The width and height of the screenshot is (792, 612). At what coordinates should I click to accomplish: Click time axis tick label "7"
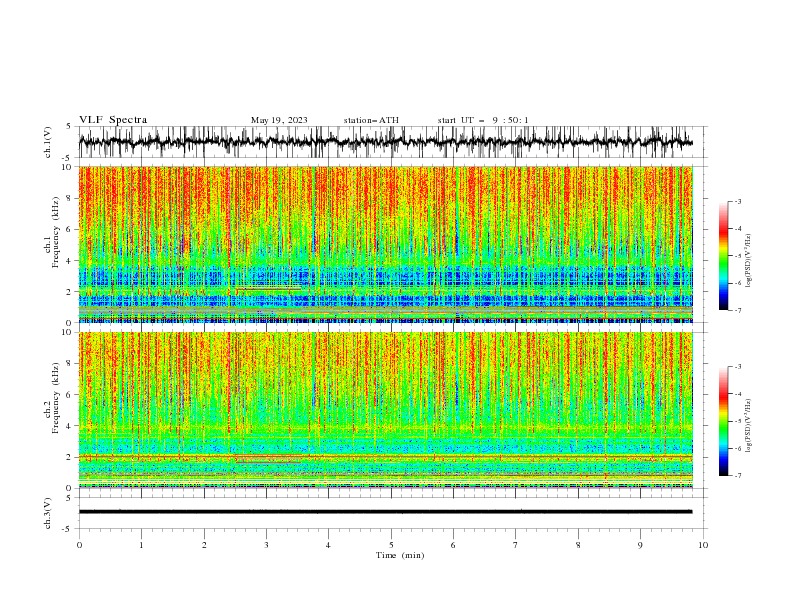point(516,545)
